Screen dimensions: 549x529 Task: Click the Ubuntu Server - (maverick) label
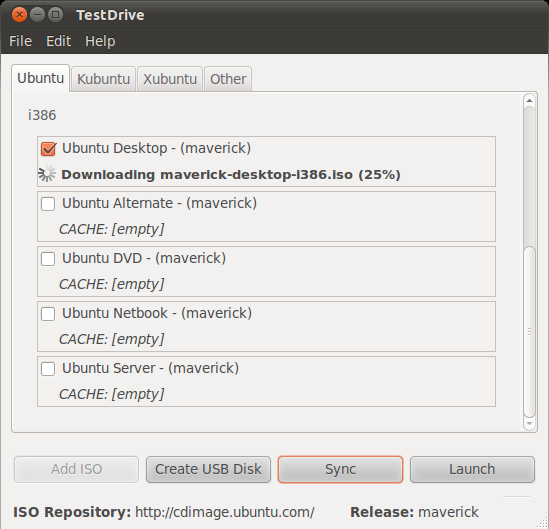(151, 368)
